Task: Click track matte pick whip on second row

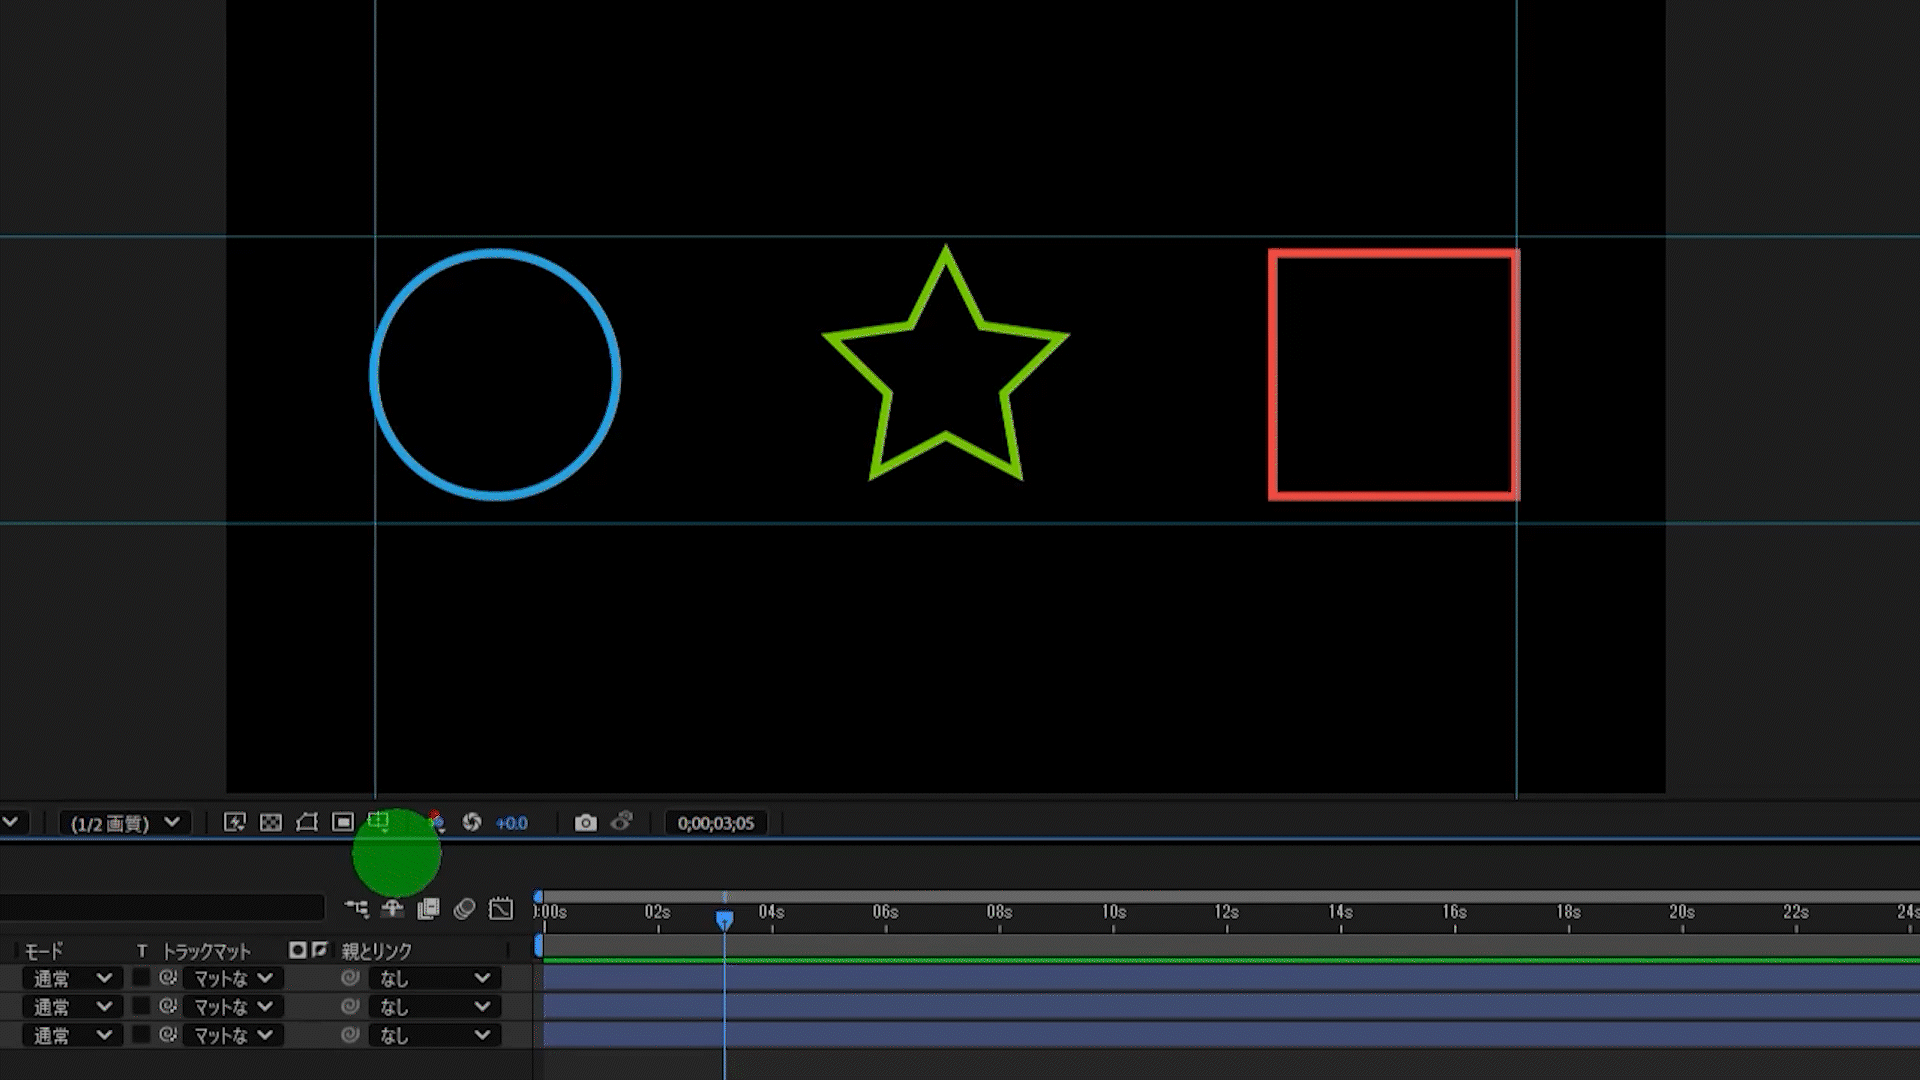Action: click(x=168, y=1005)
